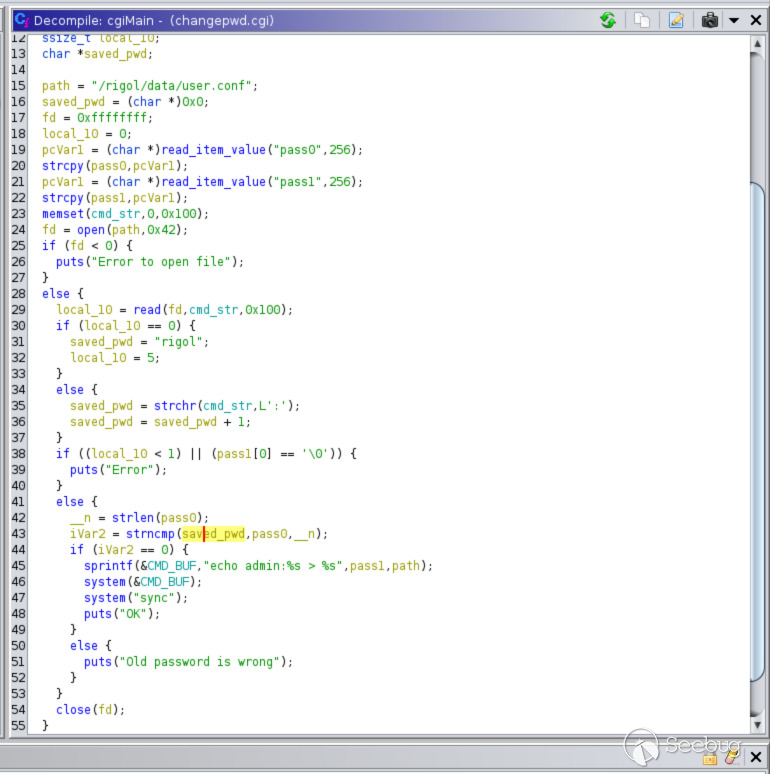Viewport: 770px width, 774px height.
Task: Open the Decompile panel dropdown menu arrow
Action: [734, 21]
